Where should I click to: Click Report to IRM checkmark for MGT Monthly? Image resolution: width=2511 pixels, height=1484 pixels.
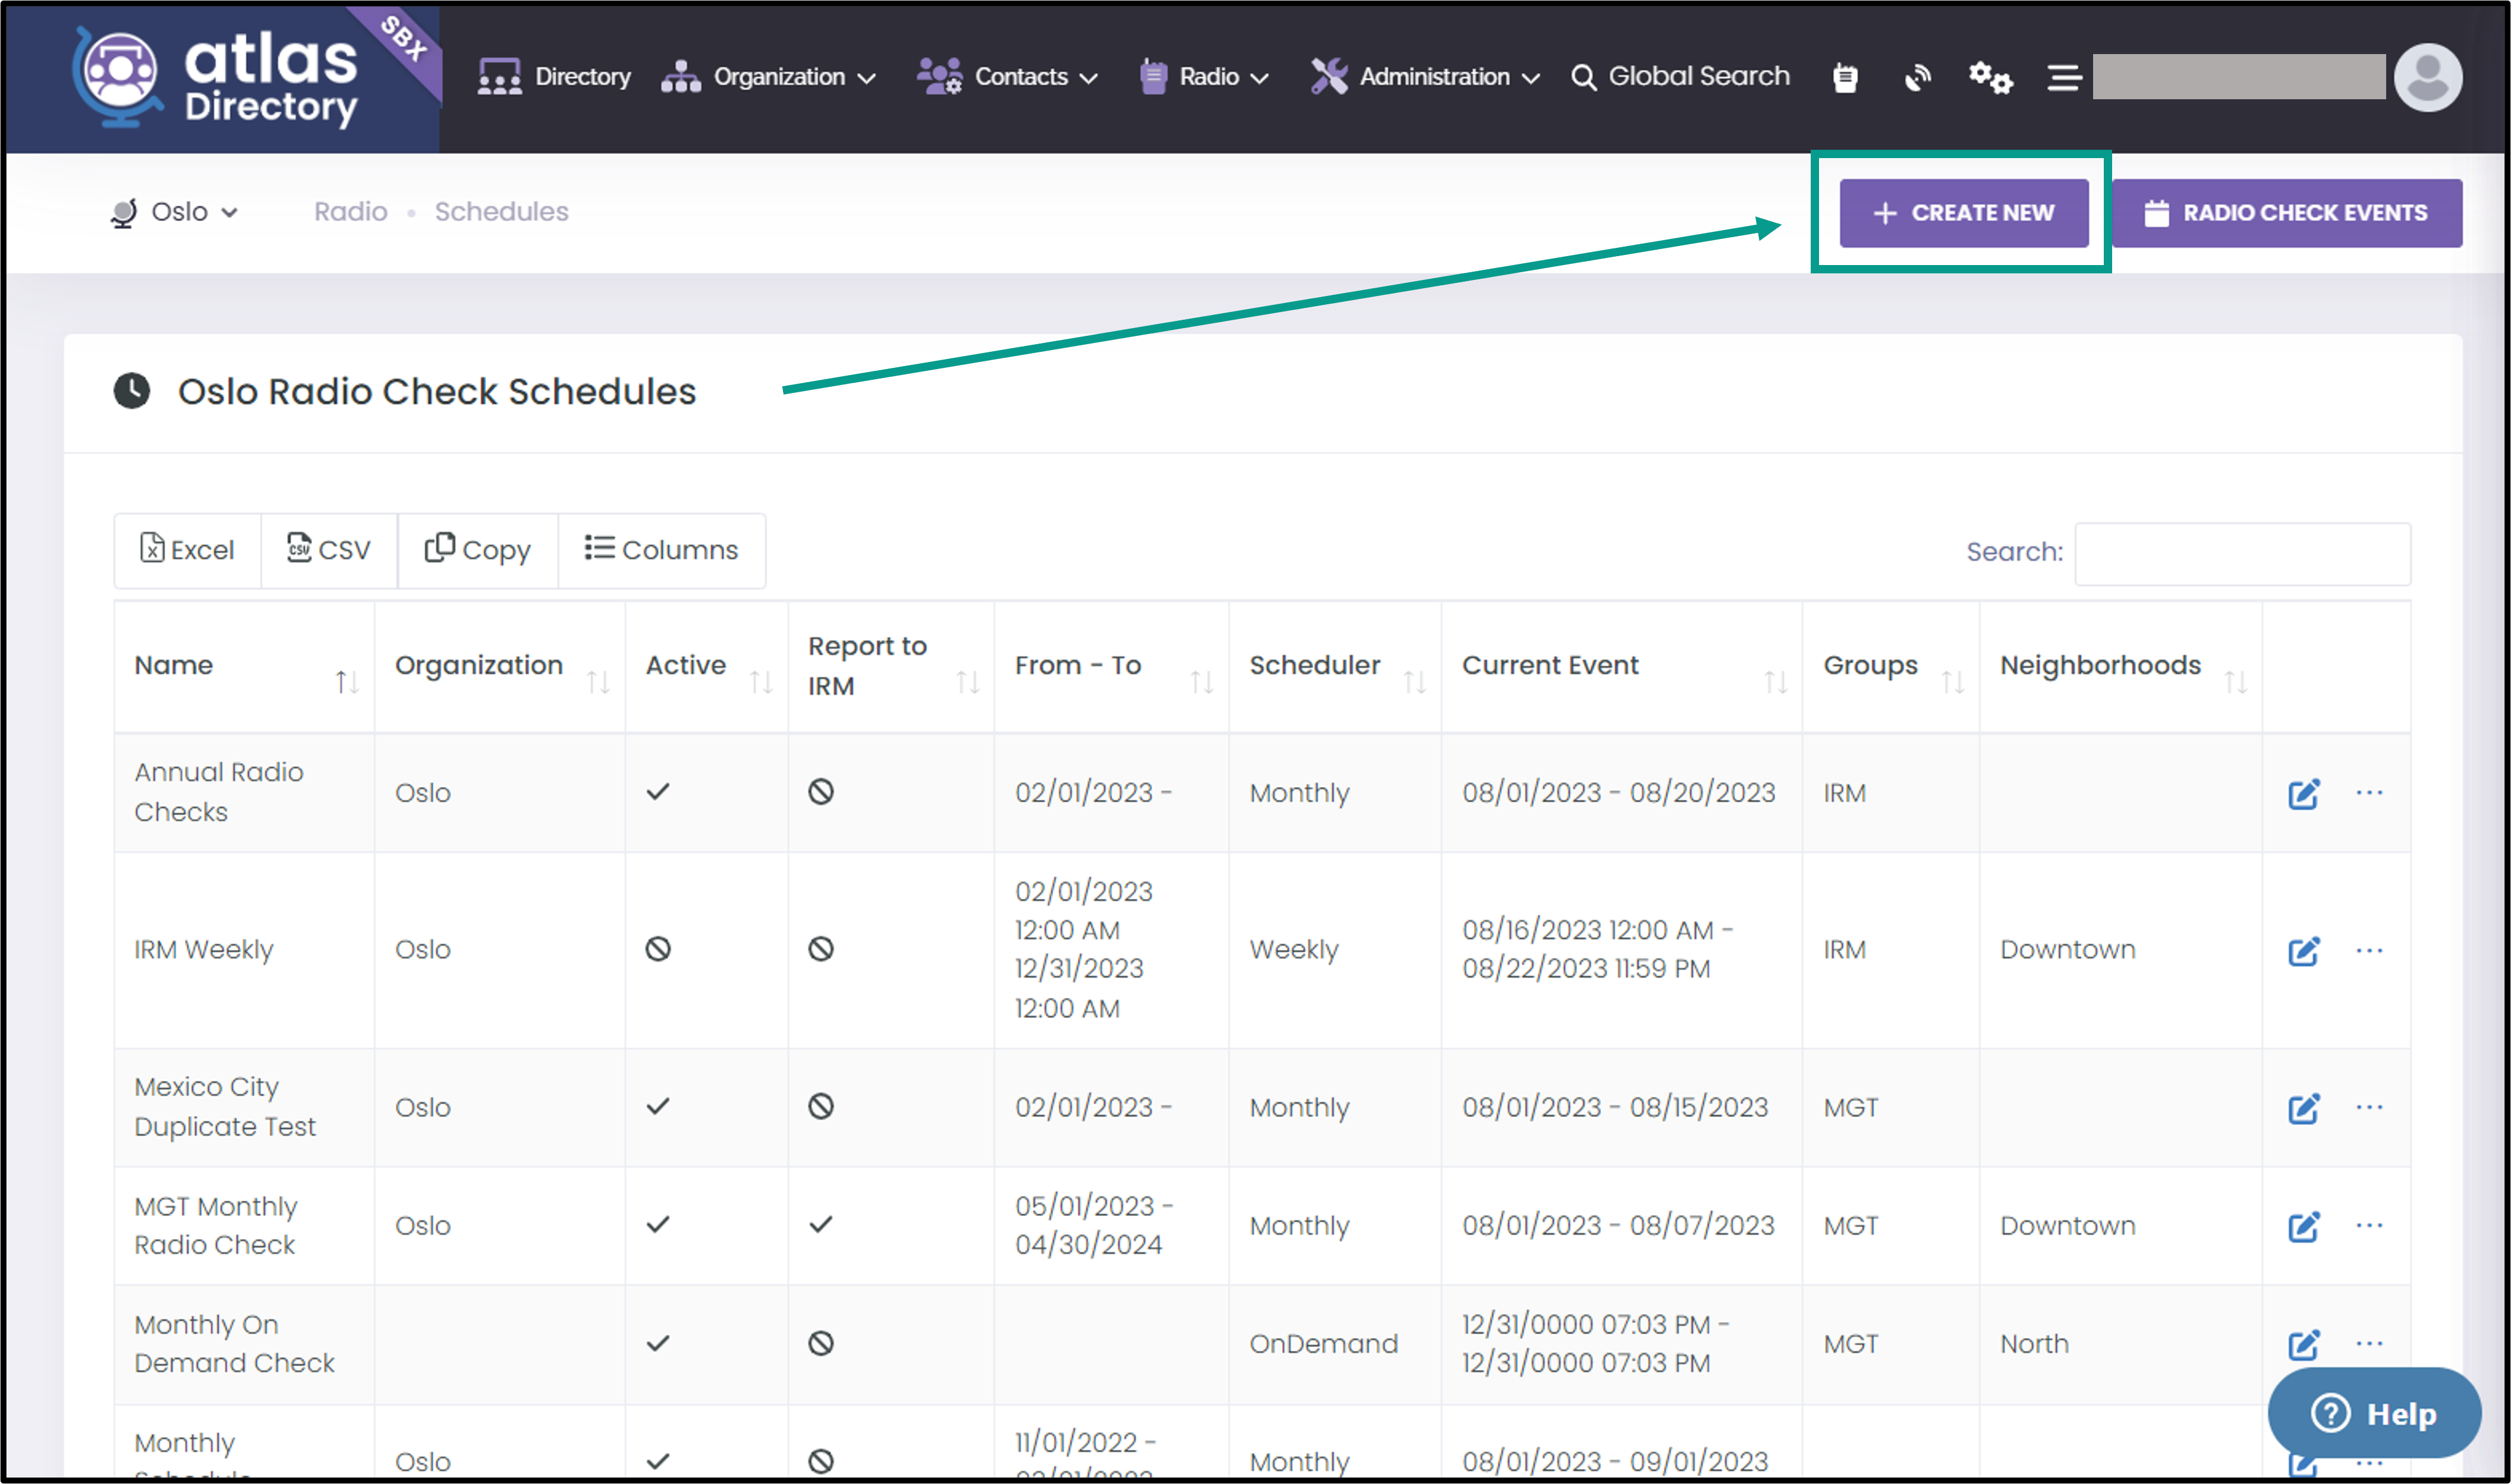pos(821,1224)
